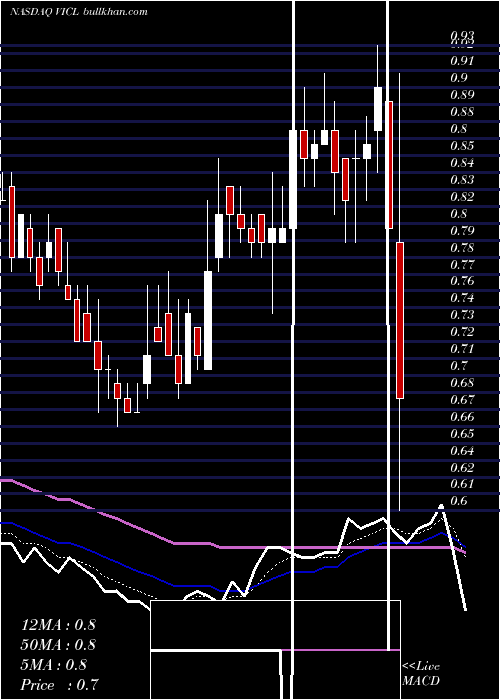Click the 0.82 price axis label

tap(462, 196)
